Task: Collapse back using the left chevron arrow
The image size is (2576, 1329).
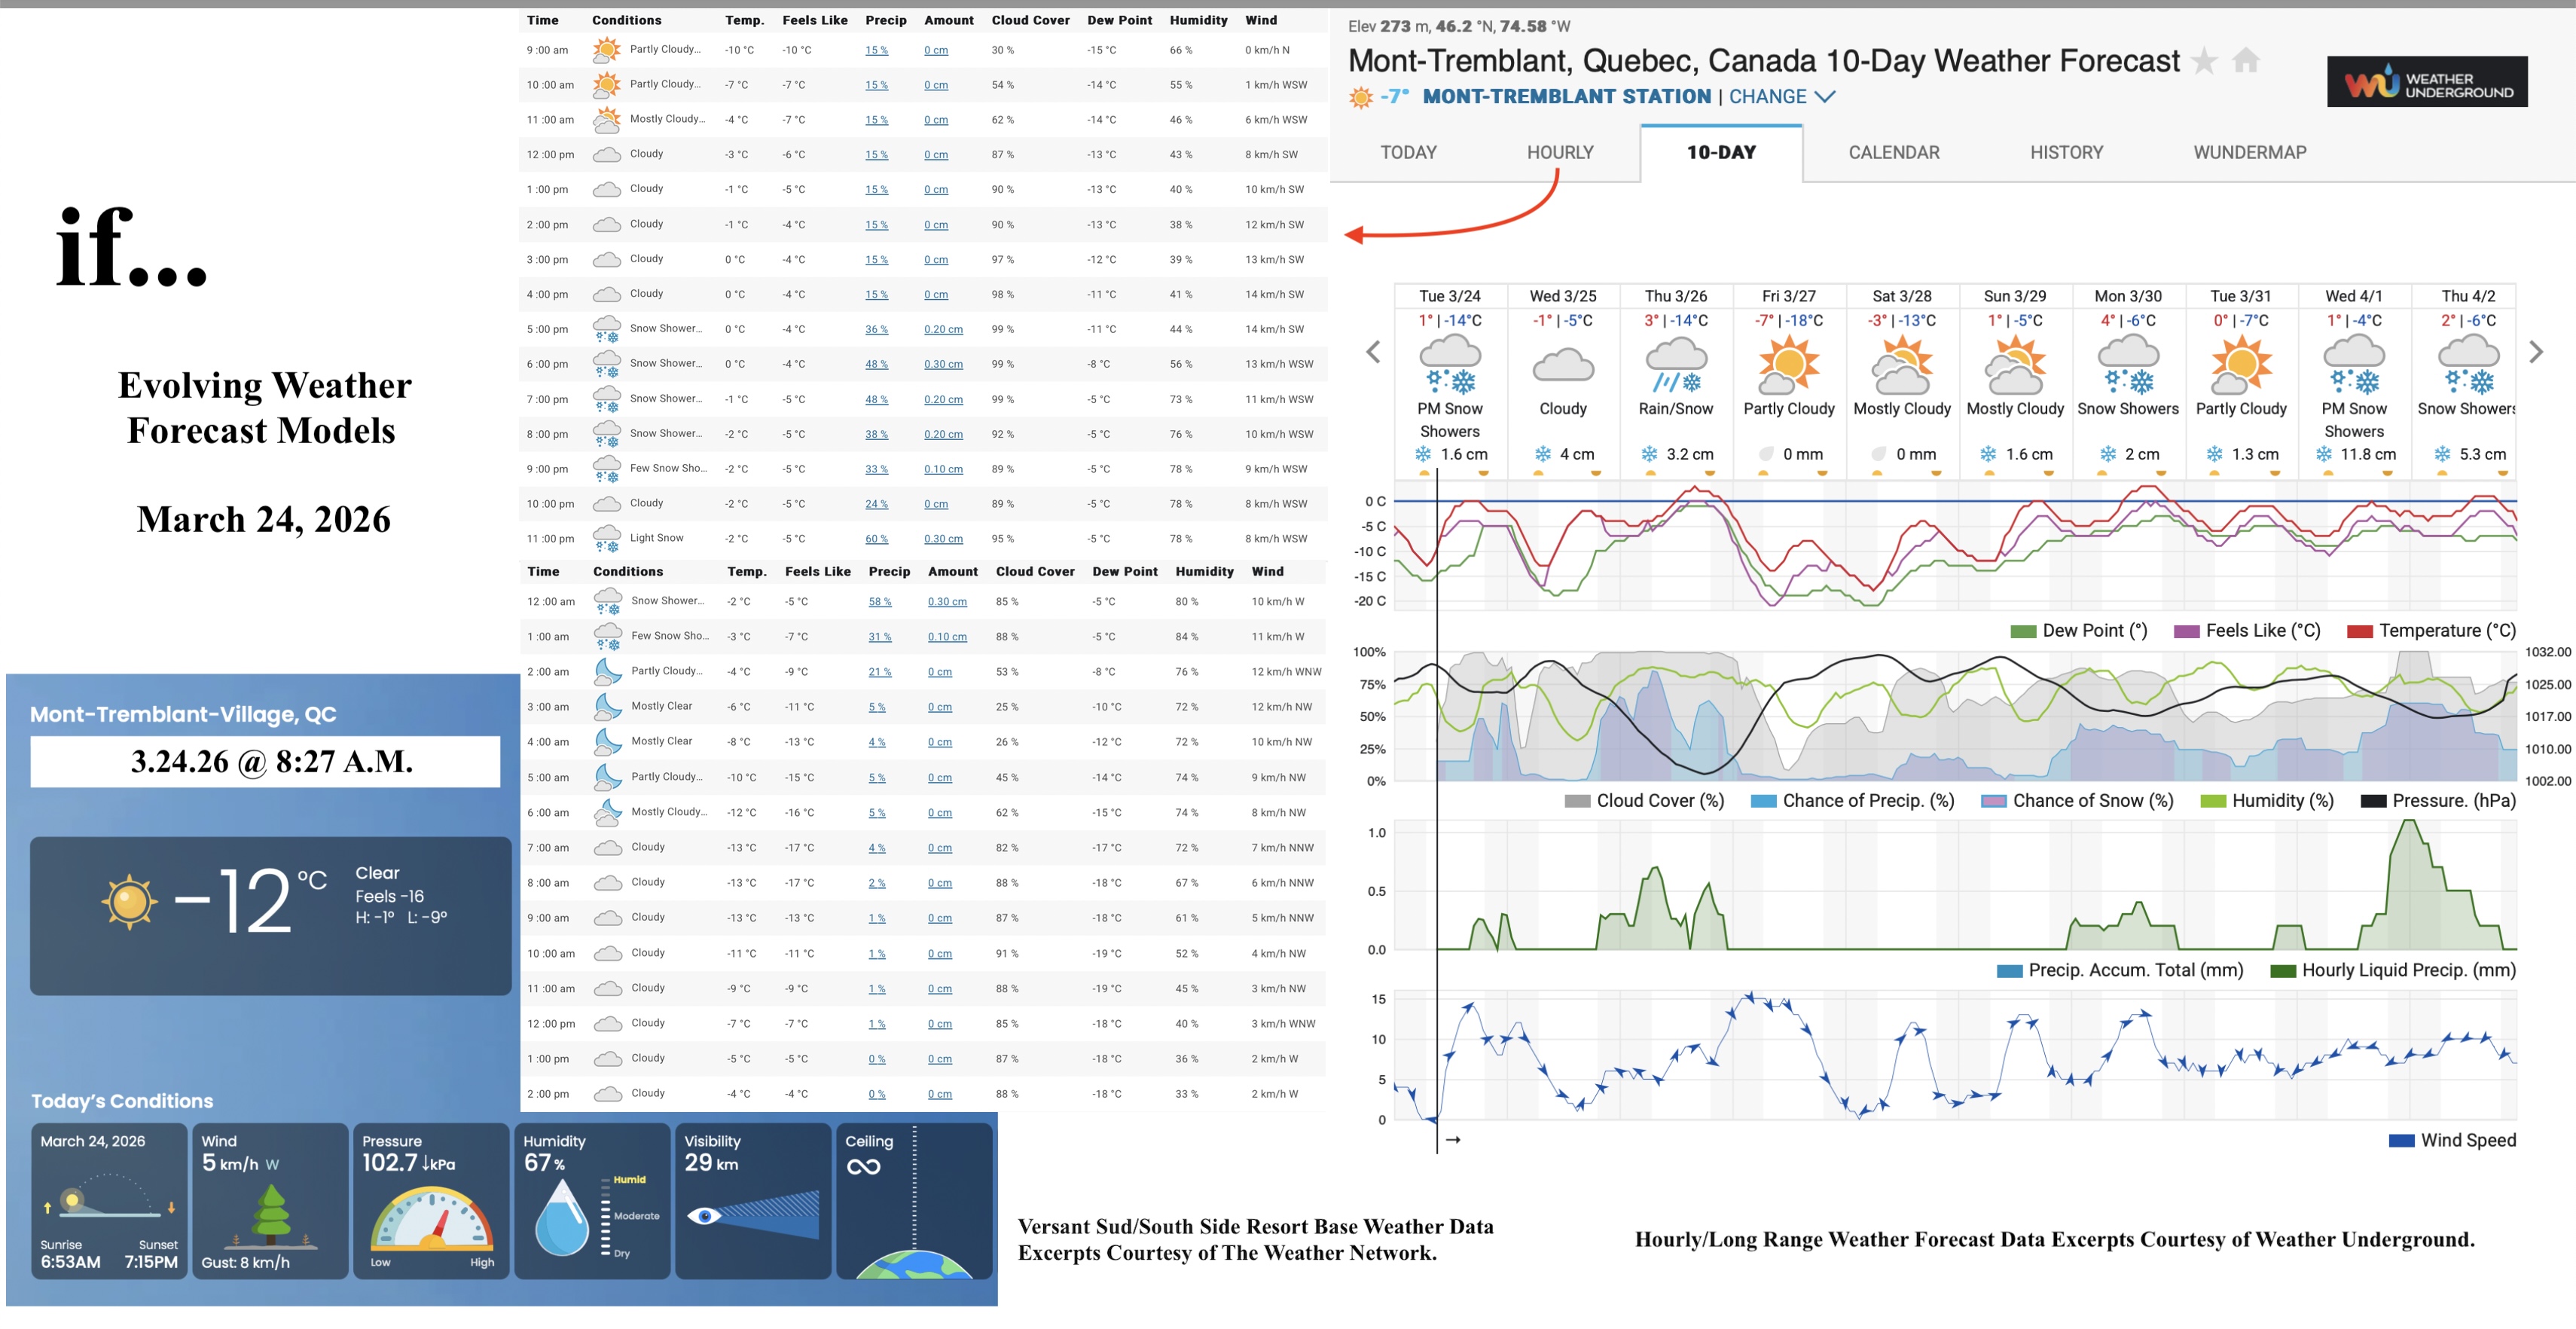Action: 1373,352
